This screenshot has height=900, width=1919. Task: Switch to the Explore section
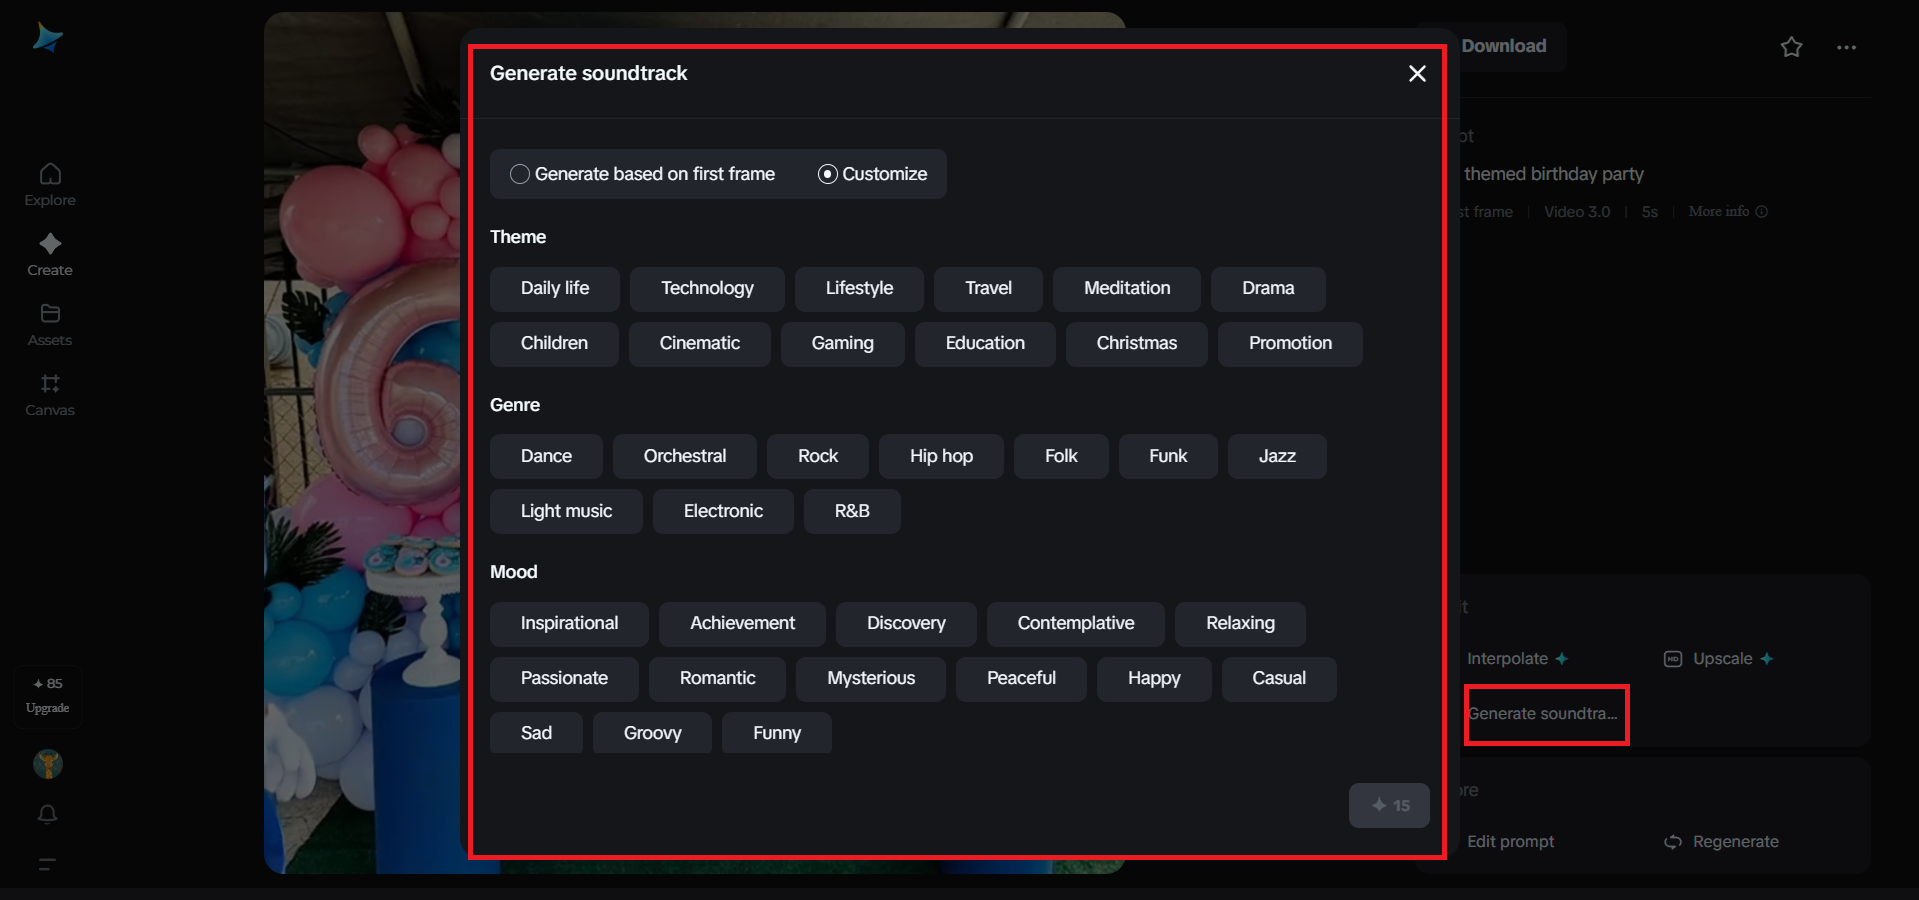pos(49,182)
